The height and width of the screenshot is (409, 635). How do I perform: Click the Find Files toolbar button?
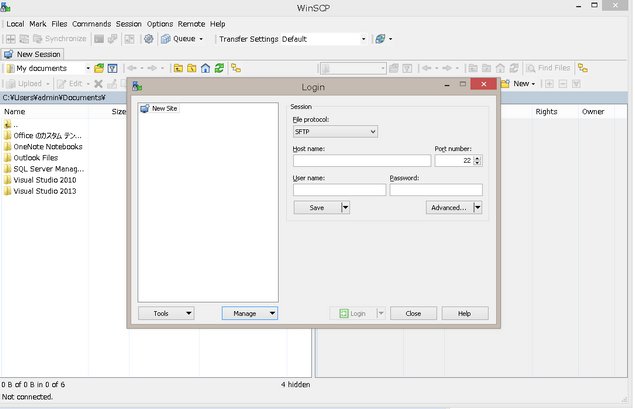click(549, 68)
